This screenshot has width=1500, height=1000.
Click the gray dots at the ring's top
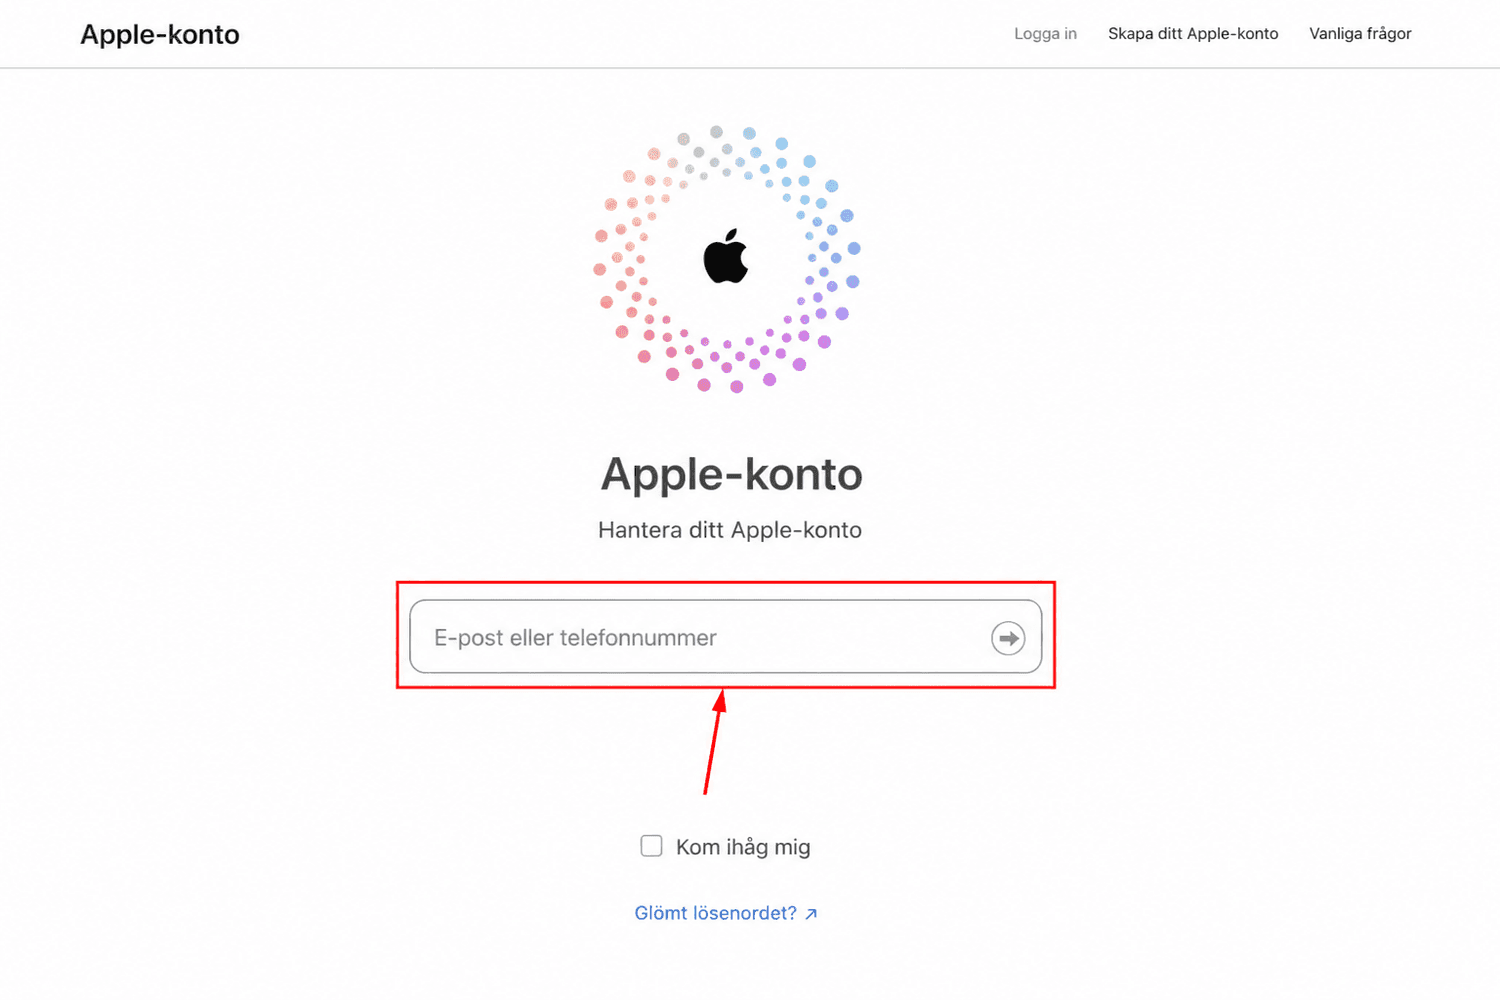coord(705,150)
